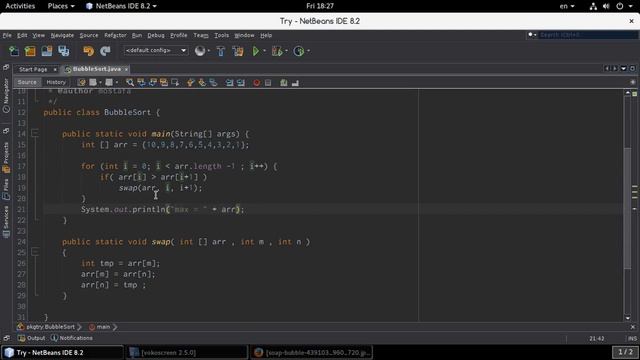
Task: Open the default config dropdown
Action: coord(156,51)
